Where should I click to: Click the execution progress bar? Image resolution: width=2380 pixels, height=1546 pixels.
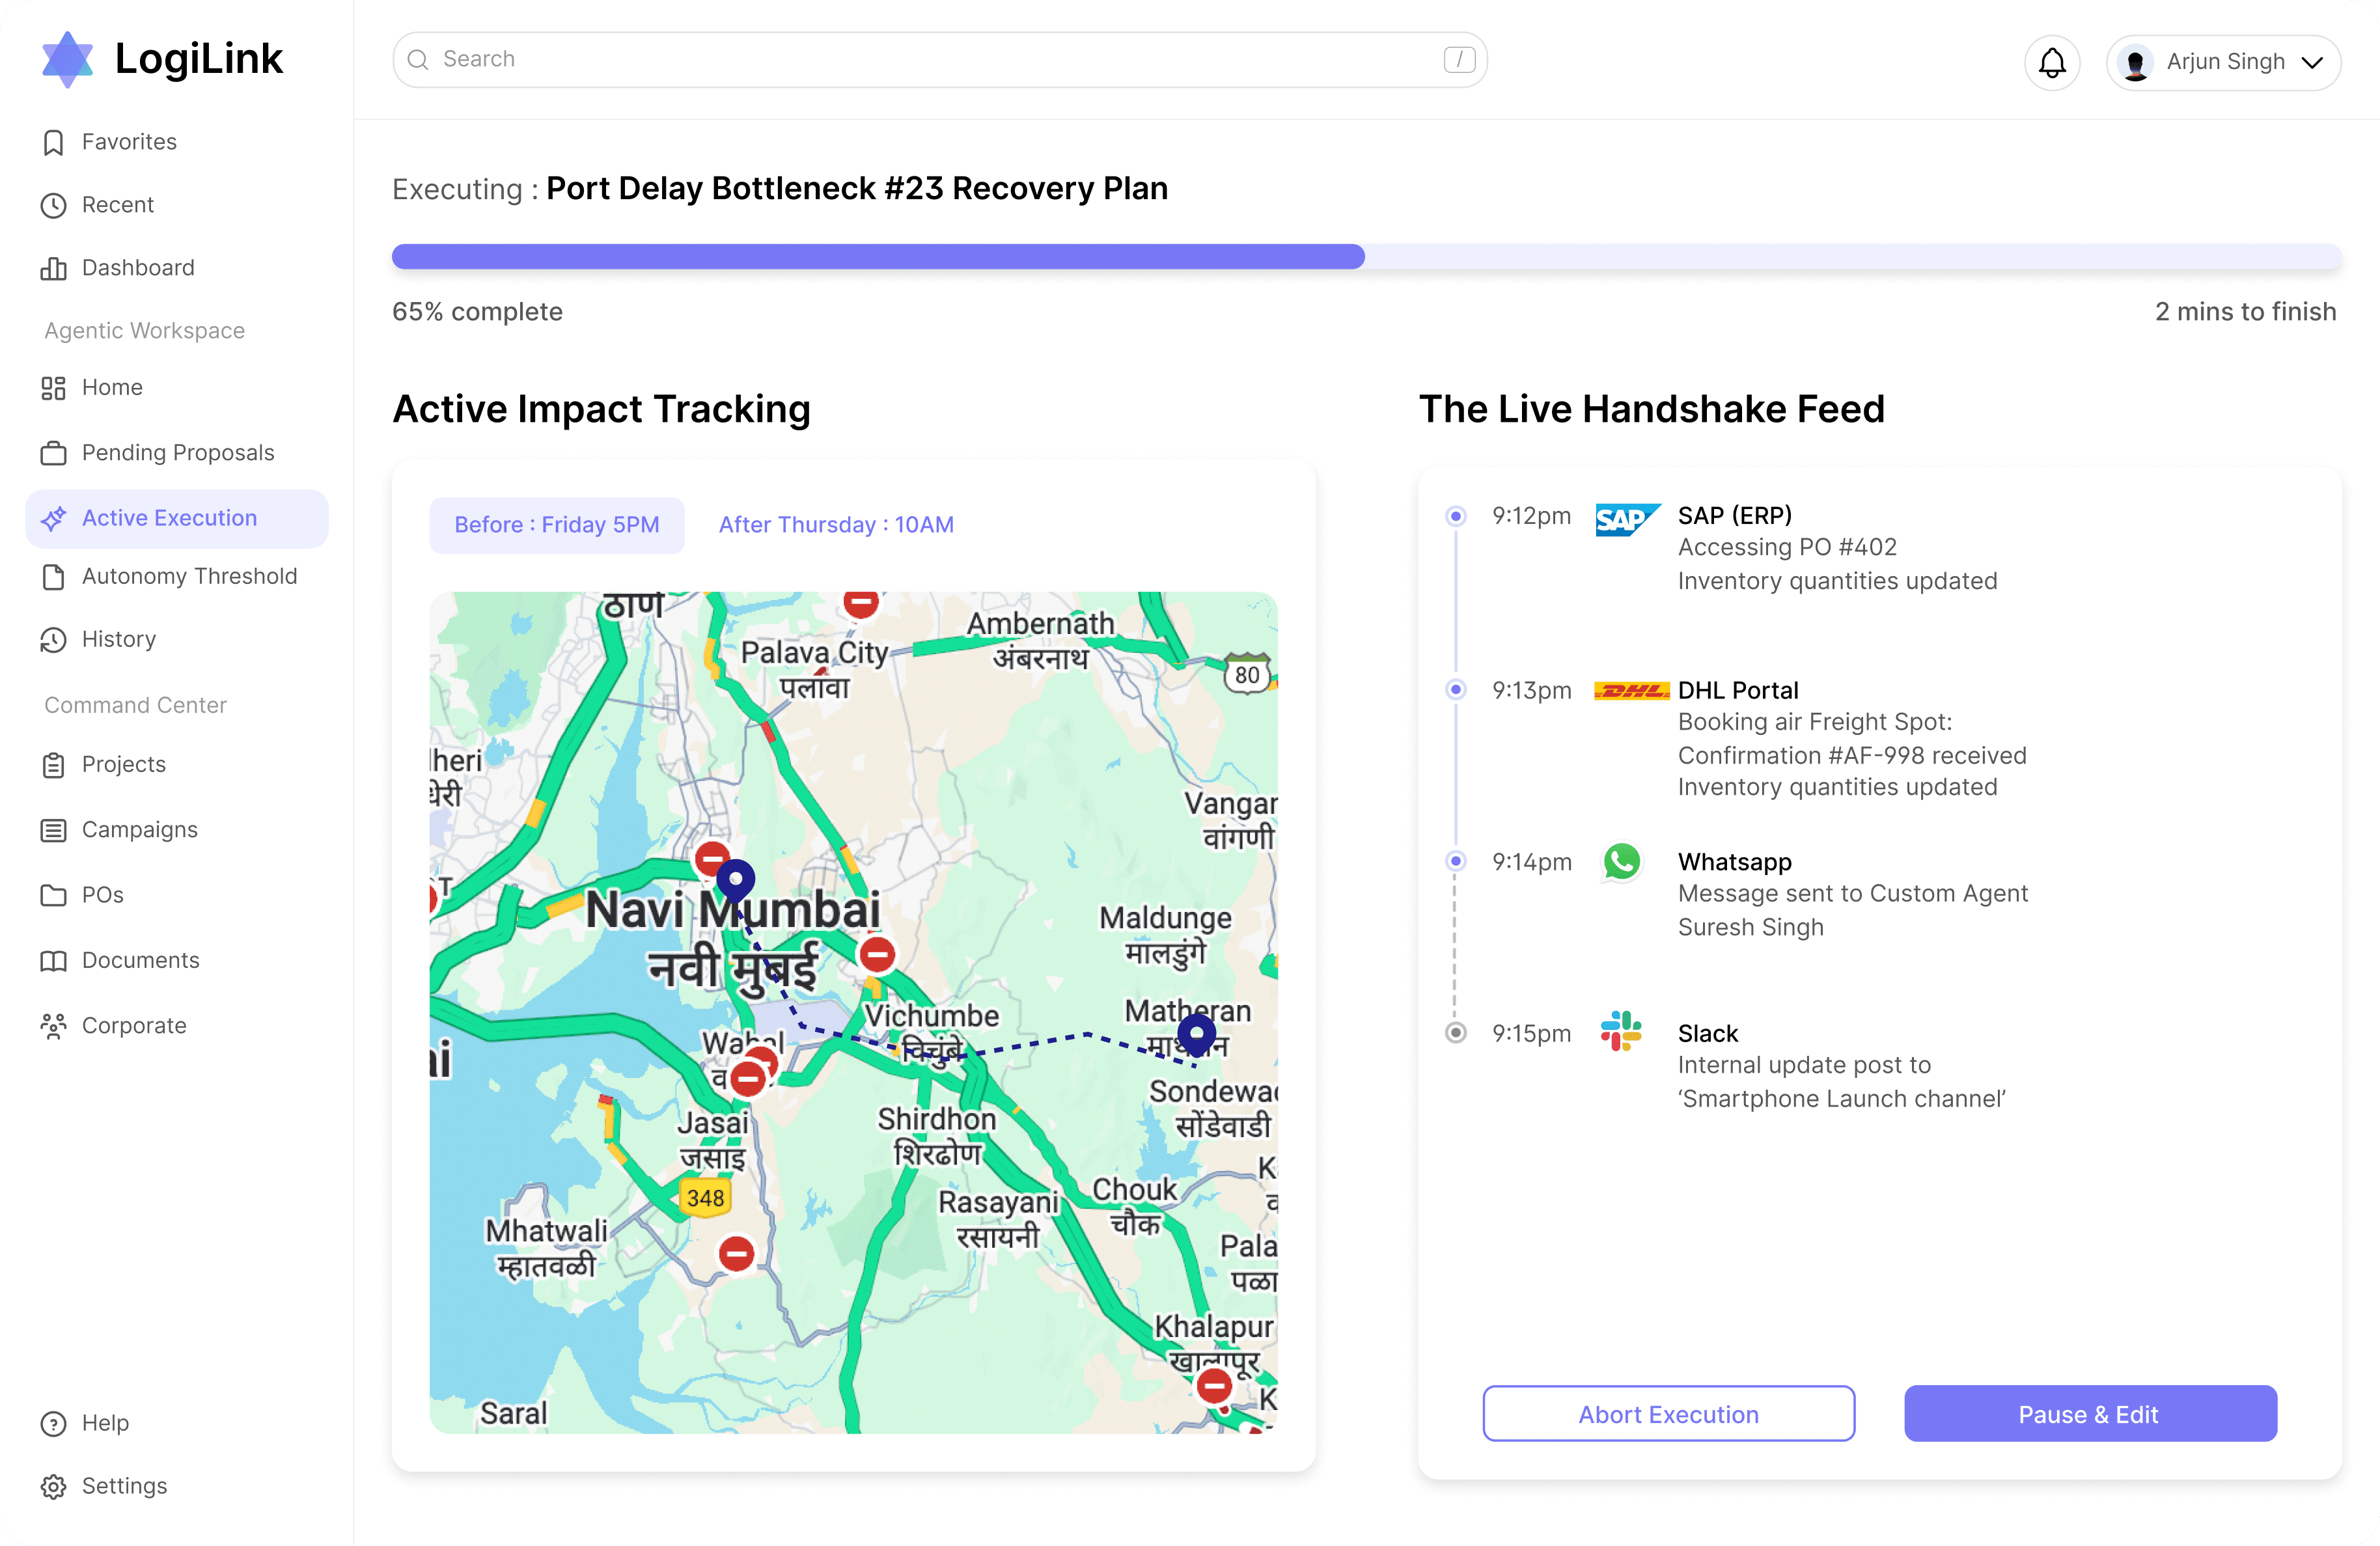pyautogui.click(x=1365, y=257)
